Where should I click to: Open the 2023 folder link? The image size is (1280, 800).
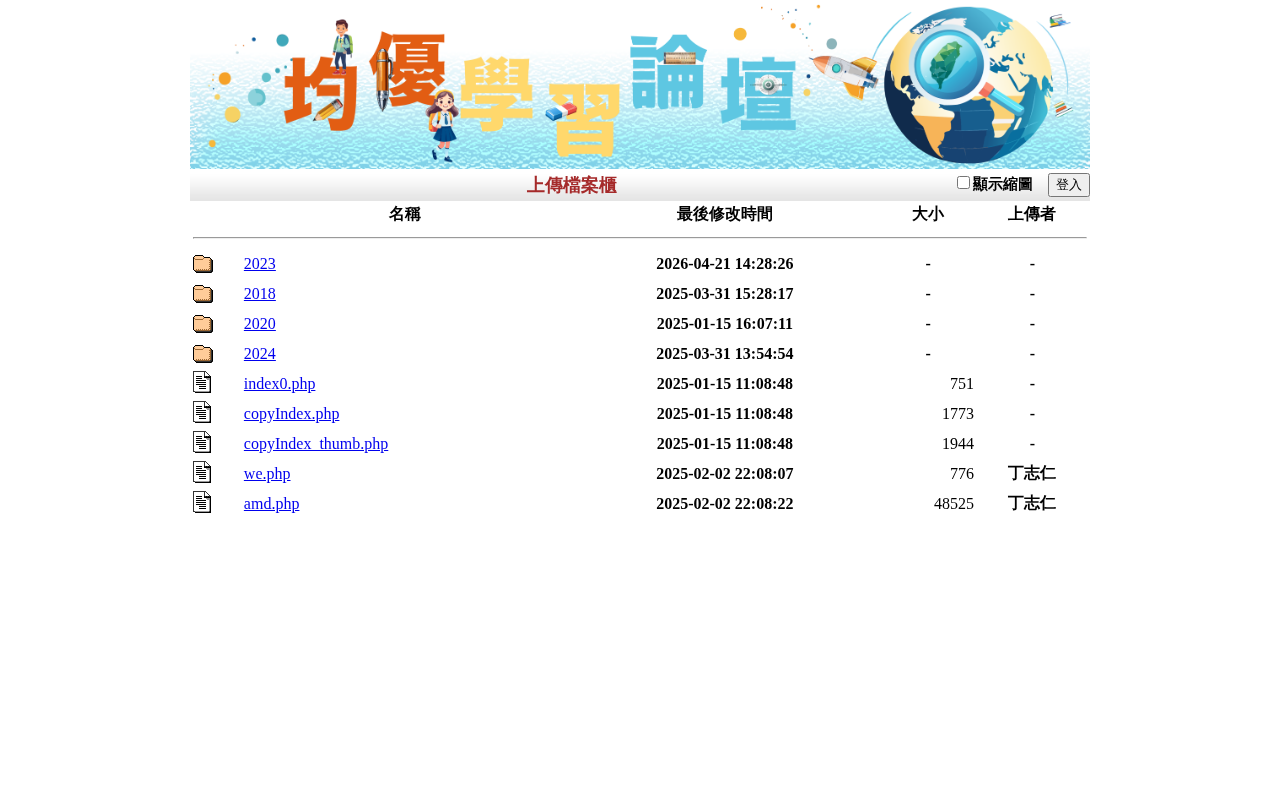[x=260, y=264]
